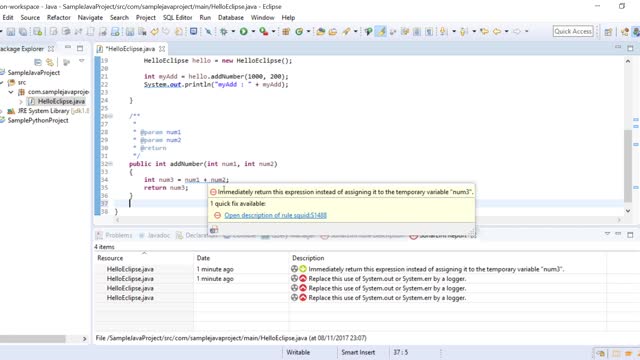The height and width of the screenshot is (360, 640).
Task: Collapse the com.samplejavaproject package node
Action: tap(11, 92)
